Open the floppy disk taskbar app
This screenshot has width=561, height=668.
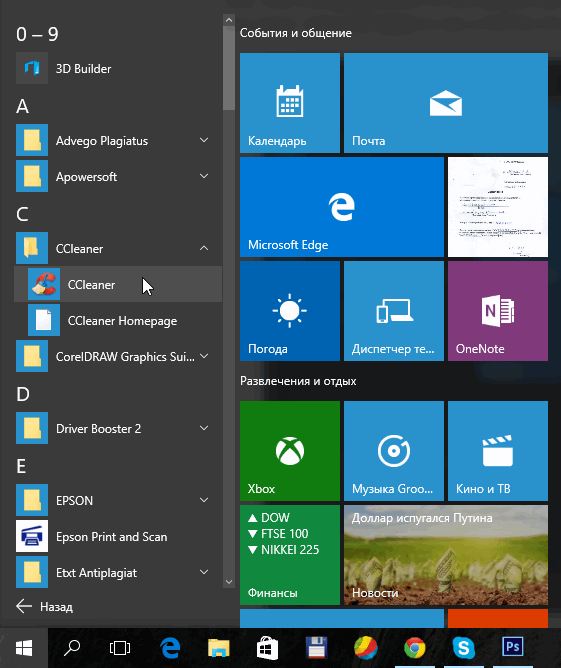[x=316, y=648]
